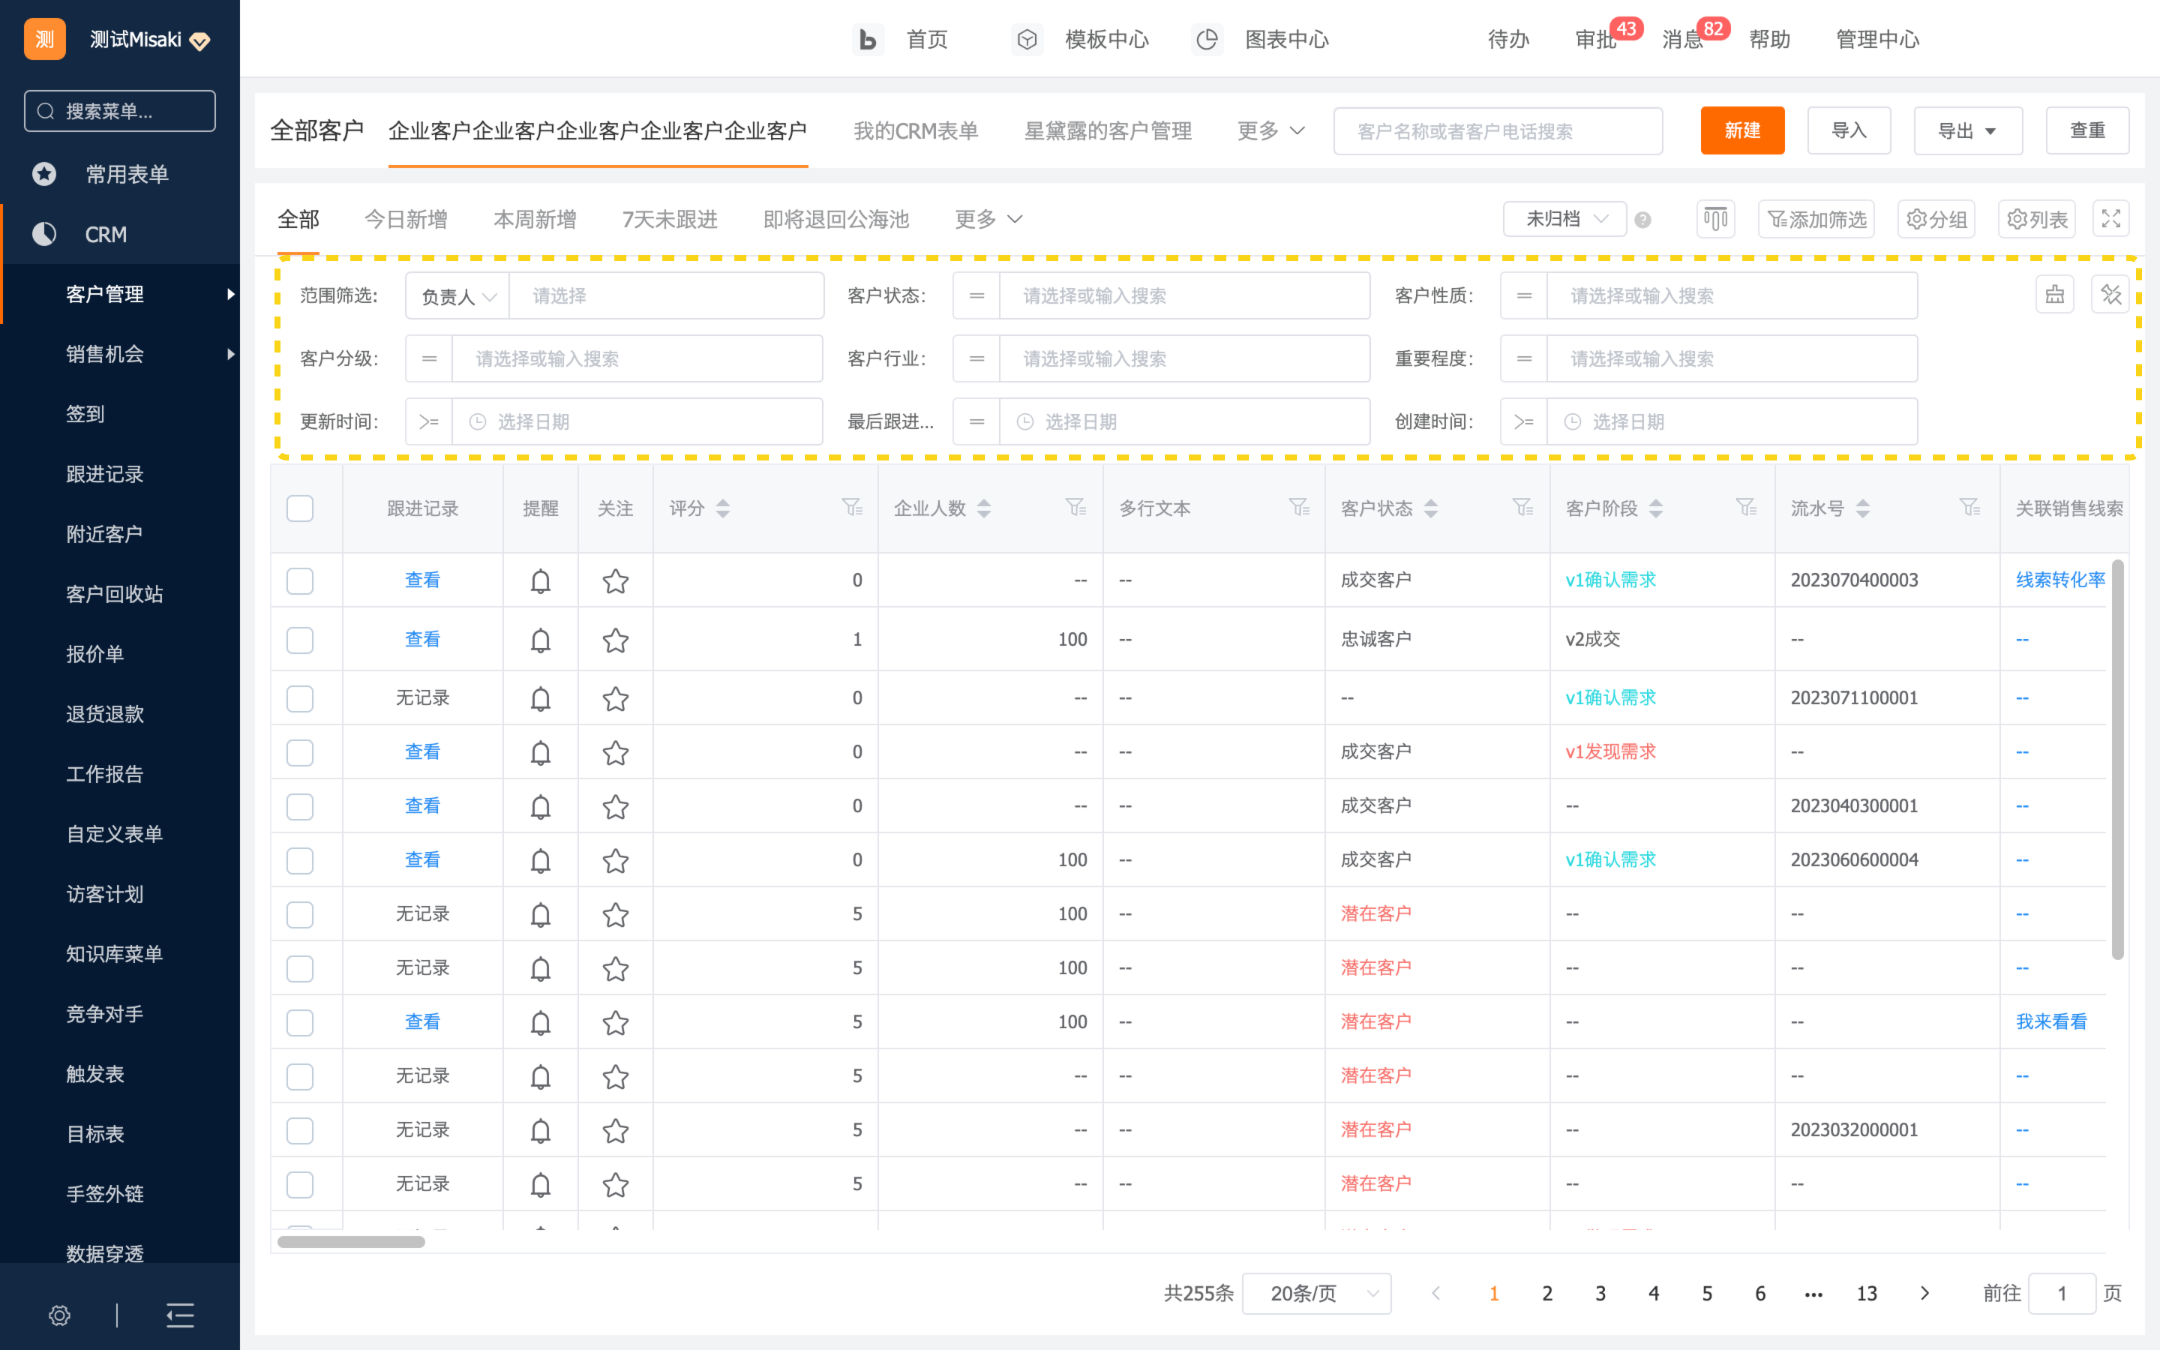Click the 常用表单 star icon in sidebar

tap(44, 174)
